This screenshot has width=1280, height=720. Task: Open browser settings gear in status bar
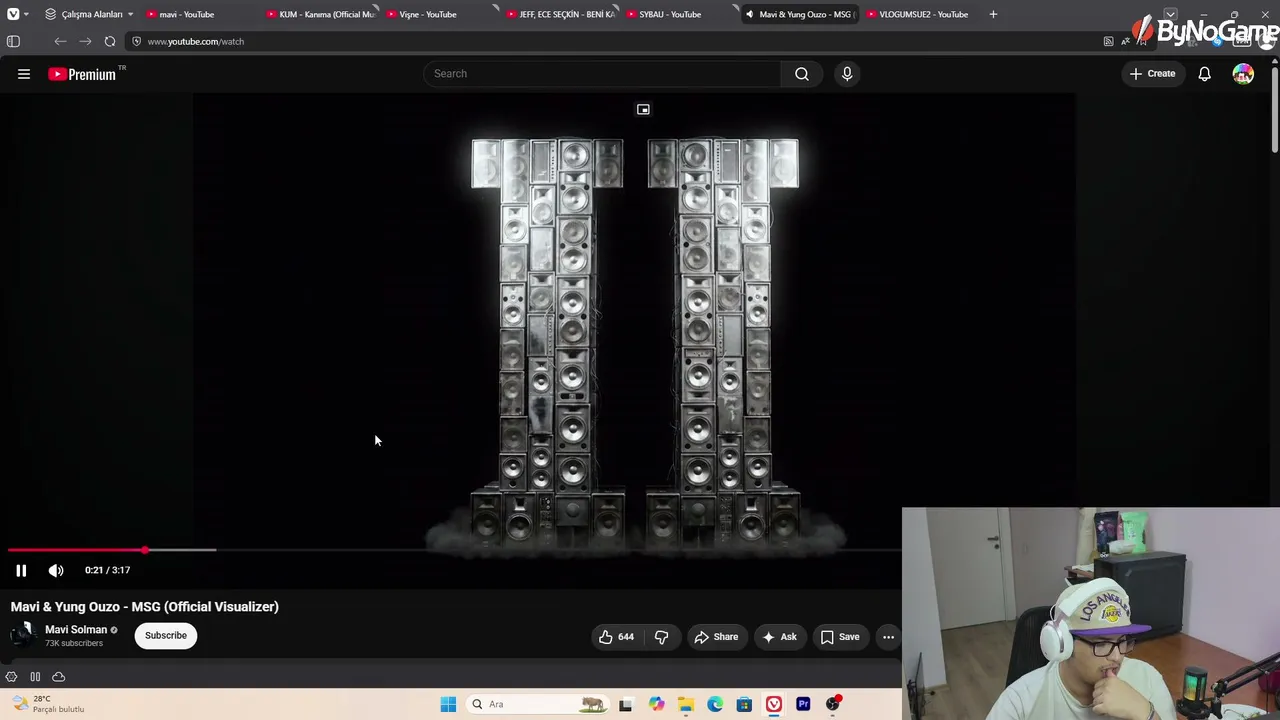pos(11,677)
